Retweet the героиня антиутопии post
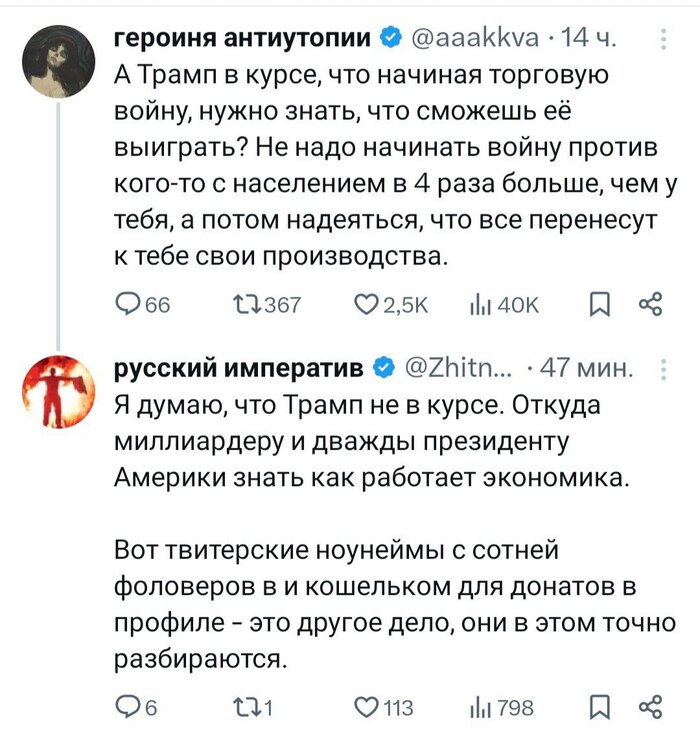This screenshot has width=700, height=733. 244,306
